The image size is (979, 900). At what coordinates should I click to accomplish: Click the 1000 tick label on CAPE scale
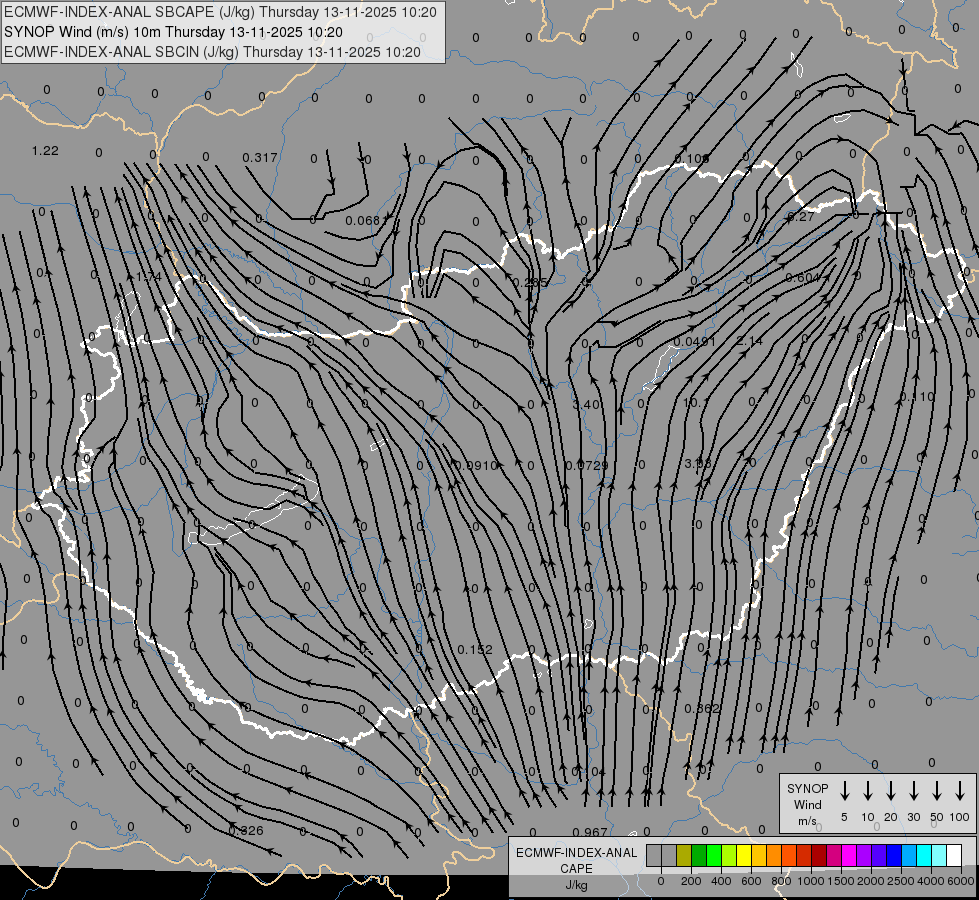coord(810,881)
